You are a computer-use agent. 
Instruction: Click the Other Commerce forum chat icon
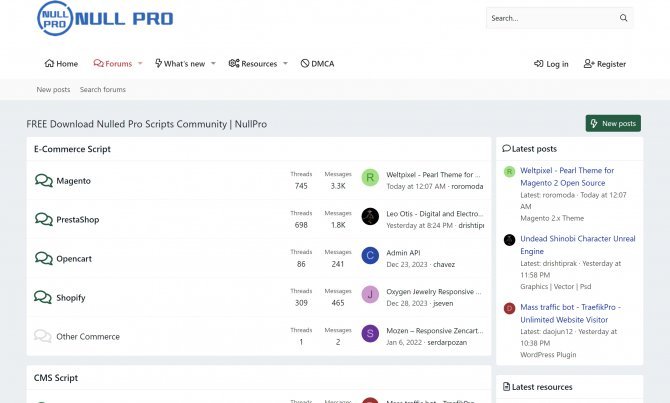[44, 336]
